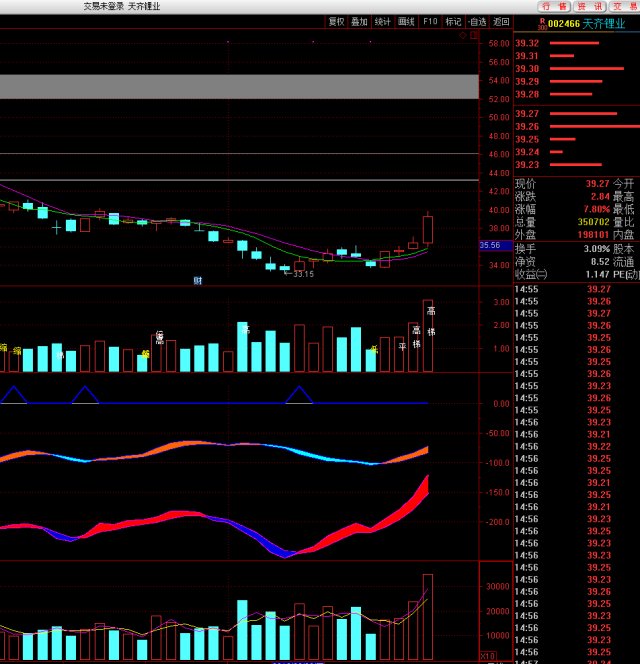Open F10 company information

[x=430, y=21]
